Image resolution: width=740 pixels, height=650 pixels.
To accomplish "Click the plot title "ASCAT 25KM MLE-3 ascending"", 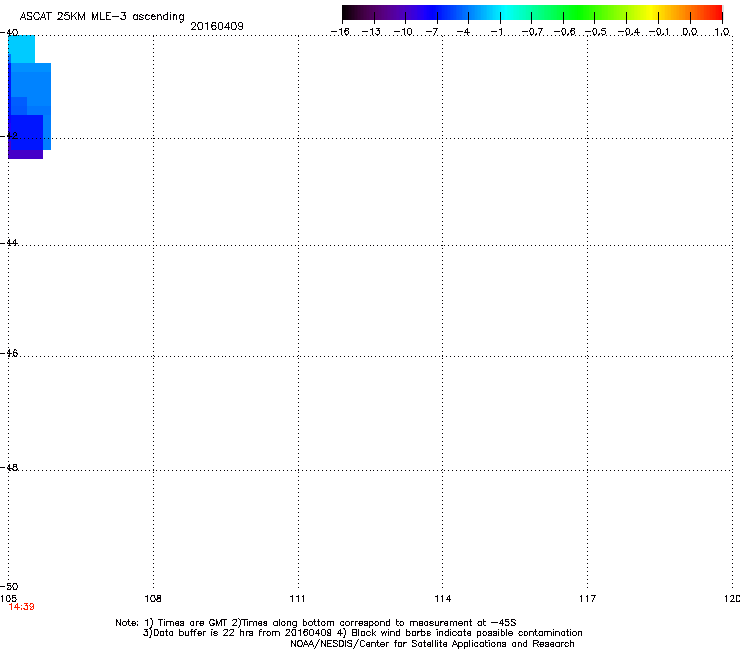I will point(102,17).
